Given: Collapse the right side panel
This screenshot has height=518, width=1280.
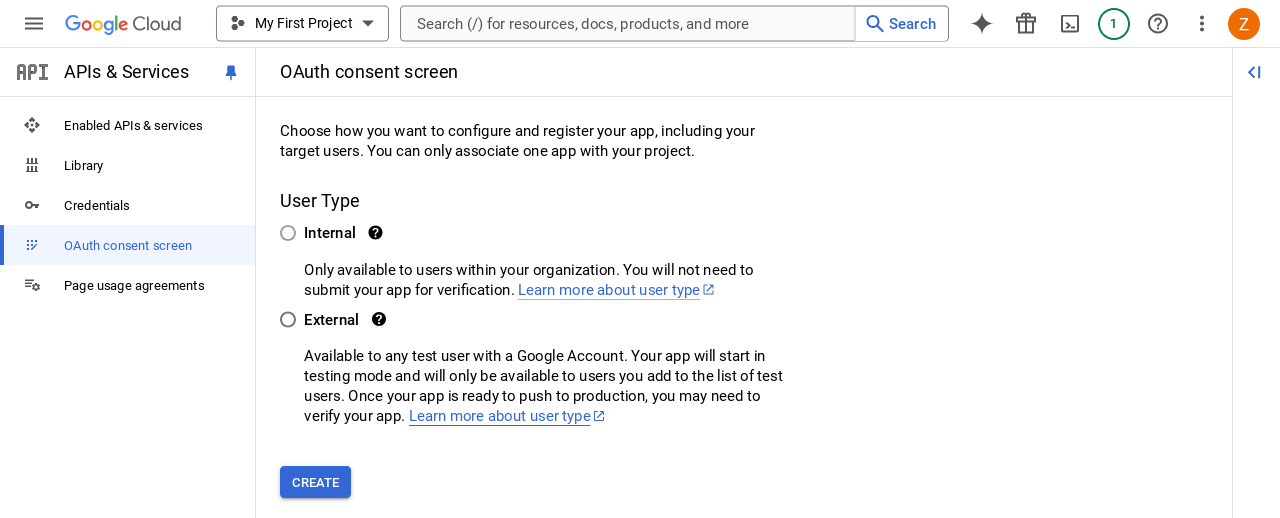Looking at the screenshot, I should pos(1254,72).
